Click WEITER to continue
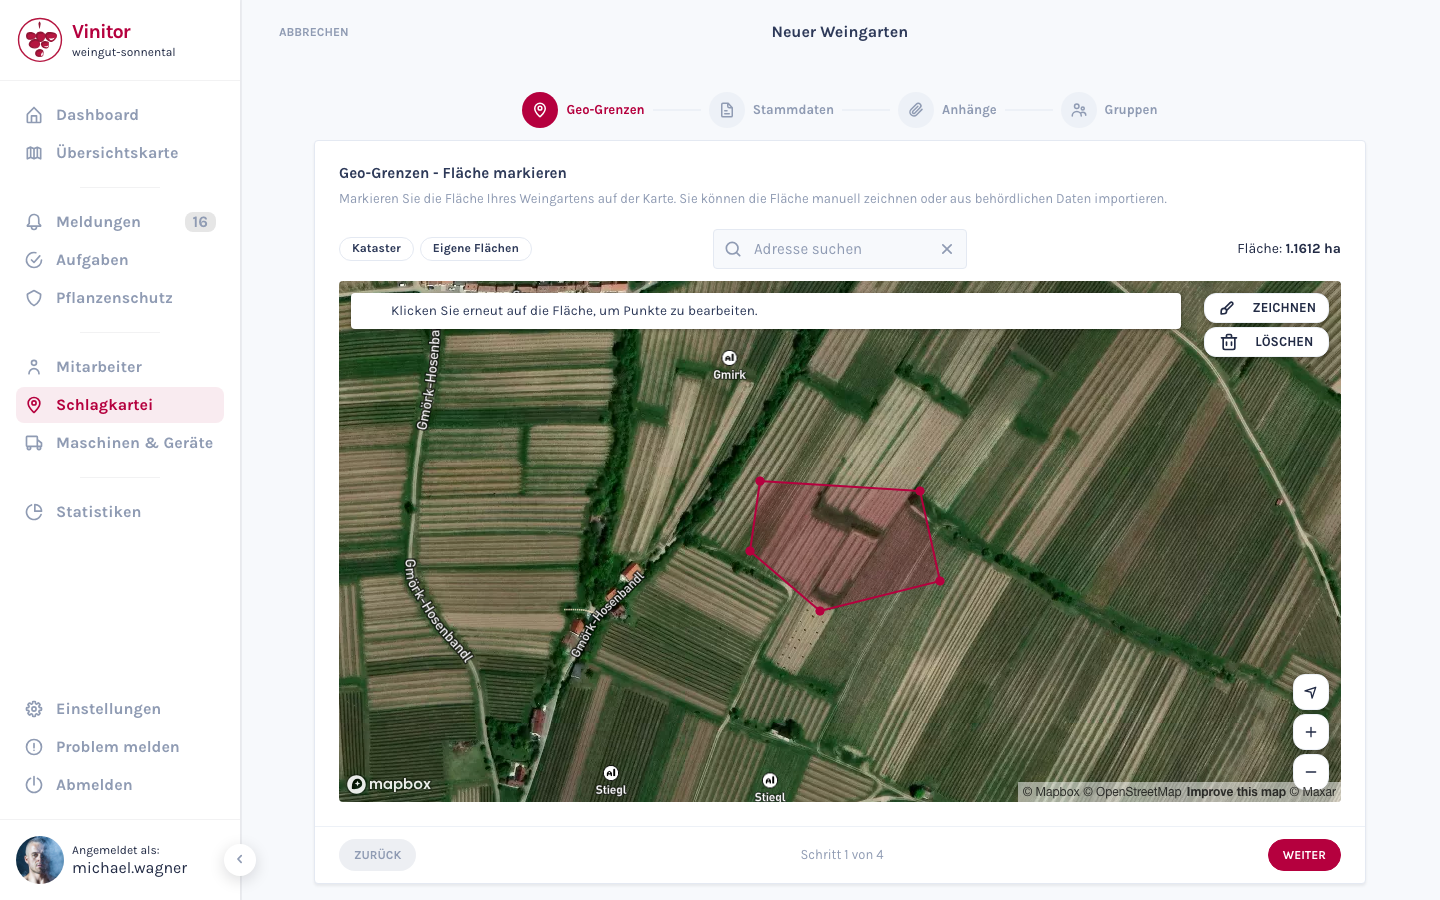The image size is (1440, 900). 1304,855
